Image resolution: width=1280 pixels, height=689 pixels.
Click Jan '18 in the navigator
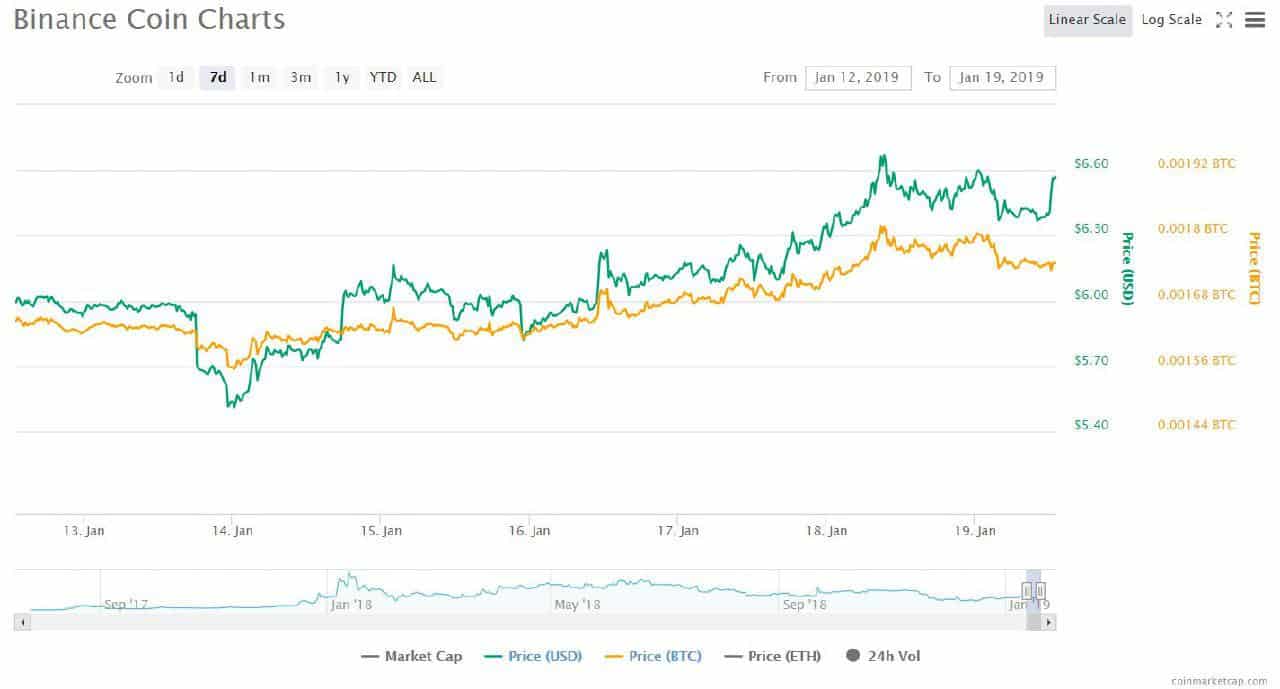351,605
